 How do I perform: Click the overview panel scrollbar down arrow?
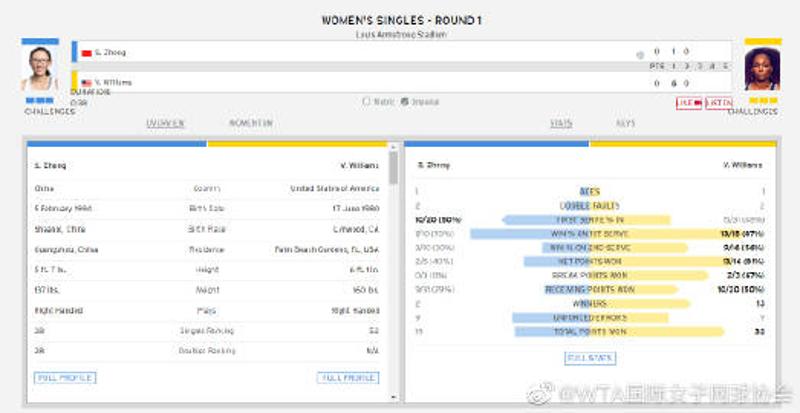pos(394,396)
